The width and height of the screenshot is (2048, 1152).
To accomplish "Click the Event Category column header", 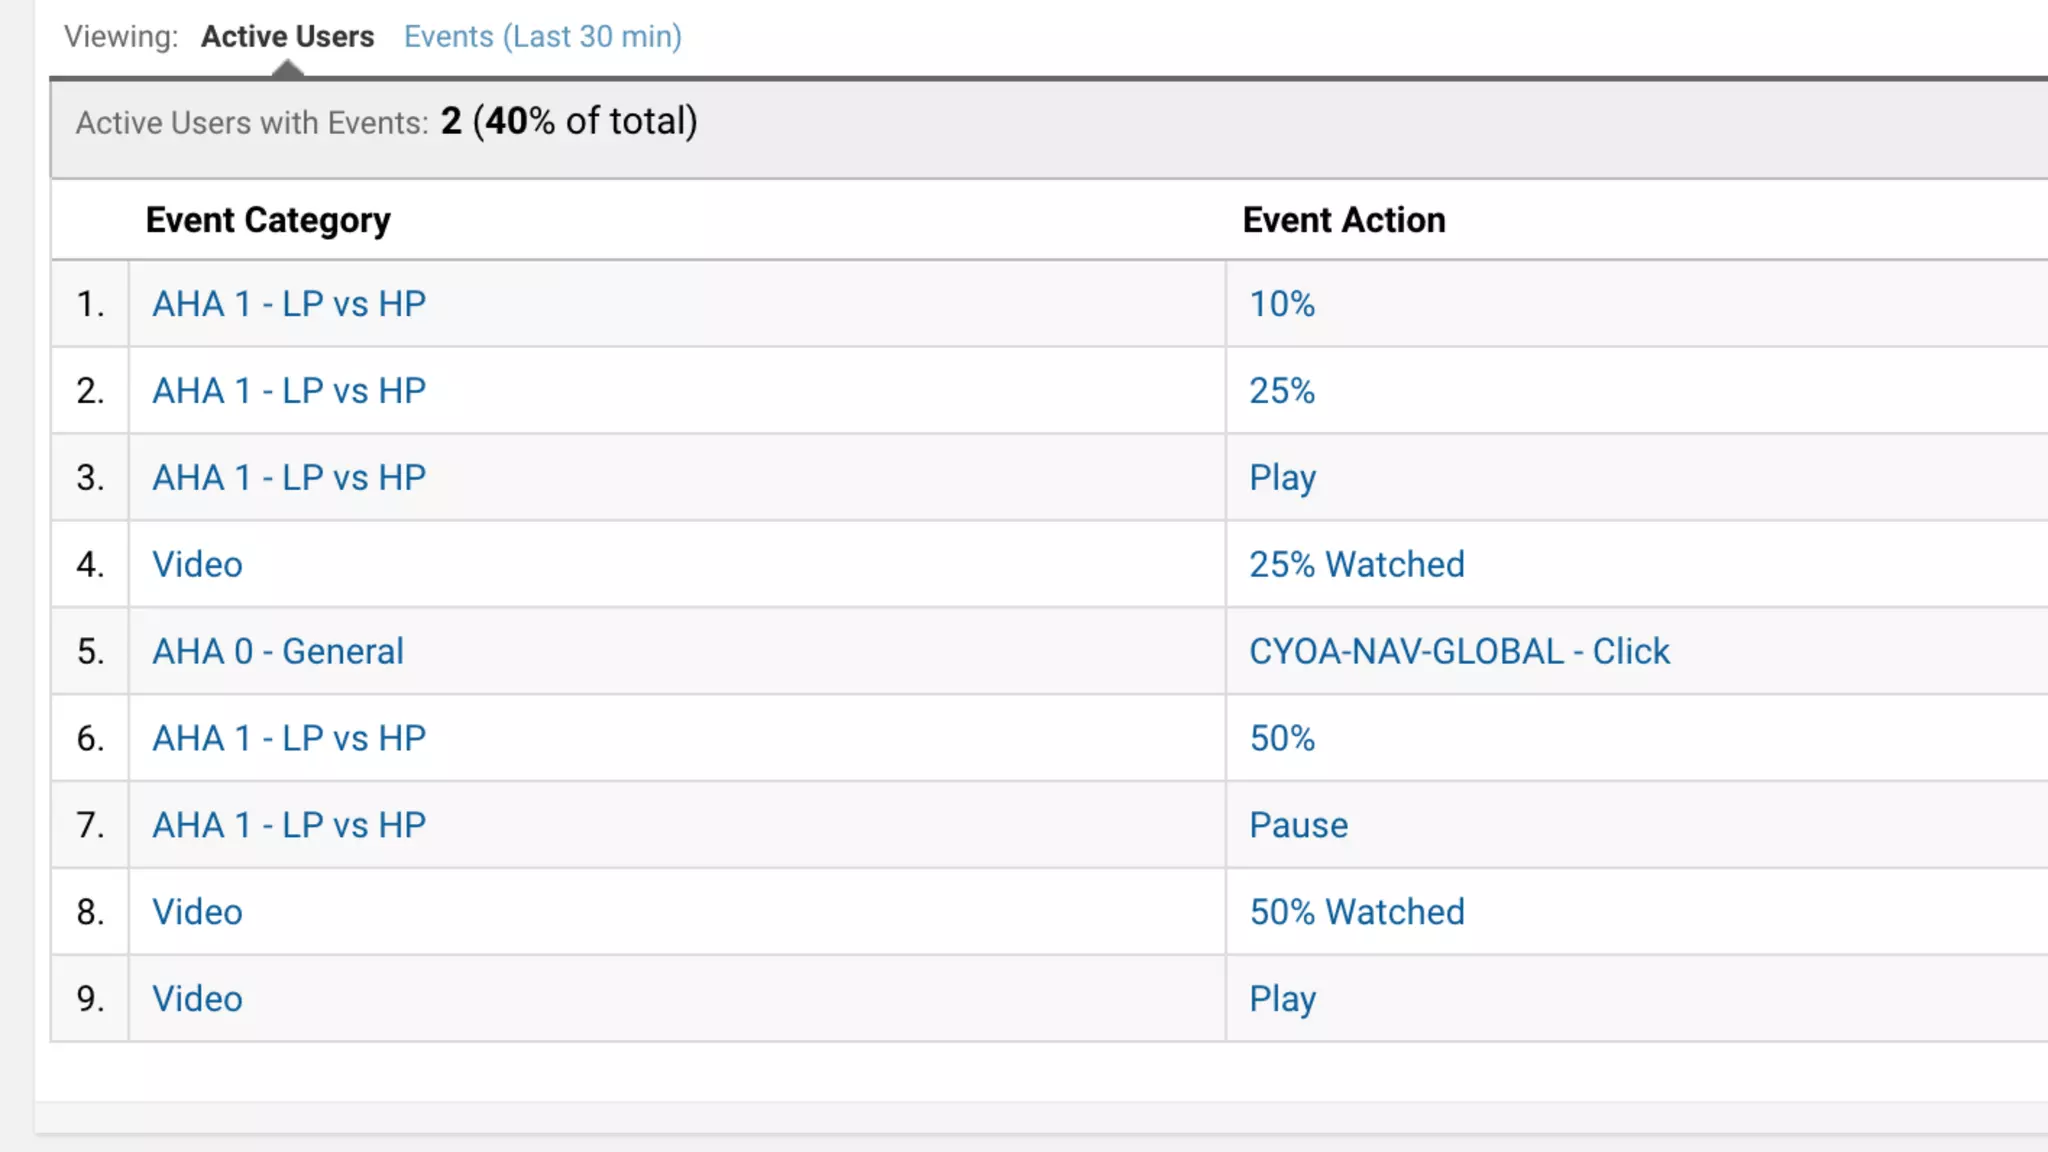I will point(268,220).
